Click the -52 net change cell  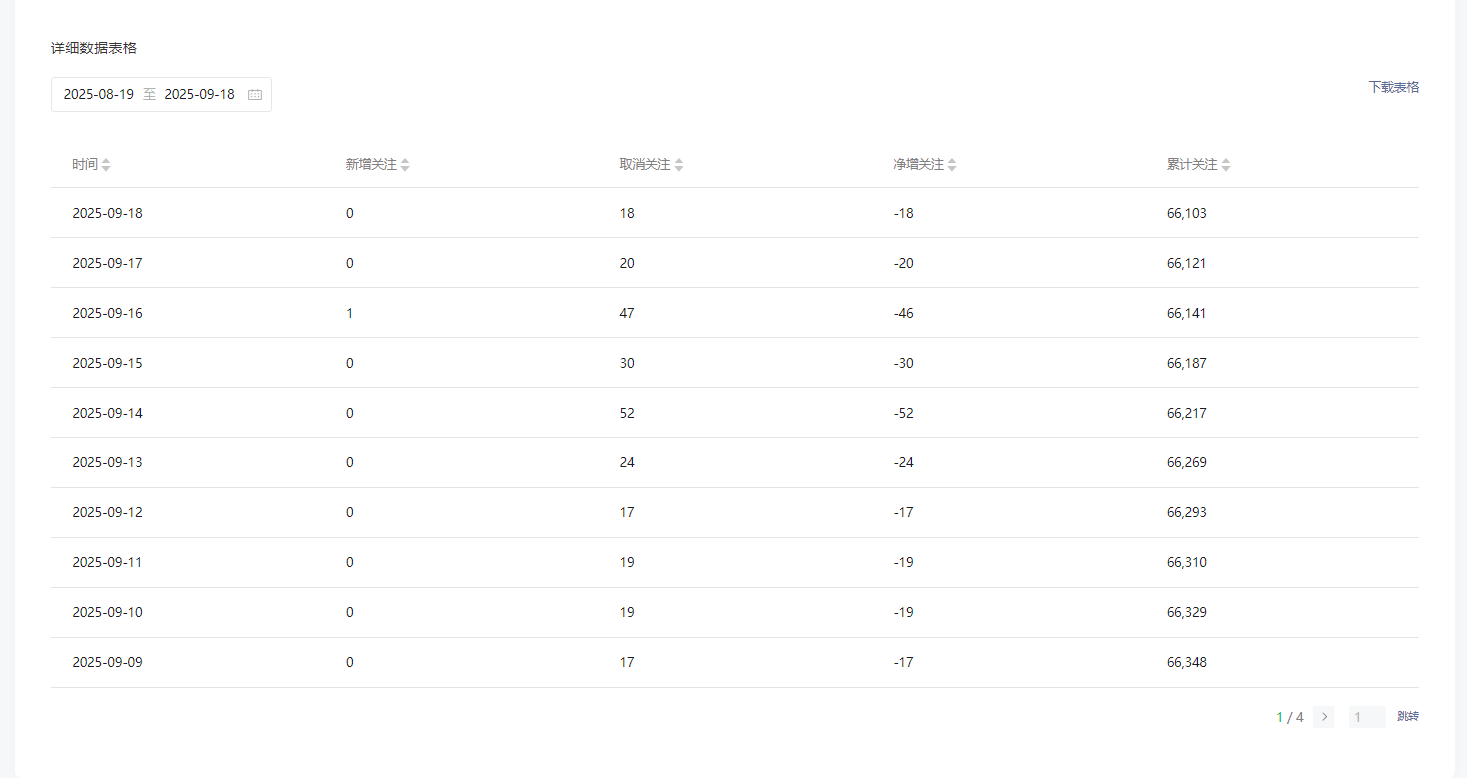(903, 413)
